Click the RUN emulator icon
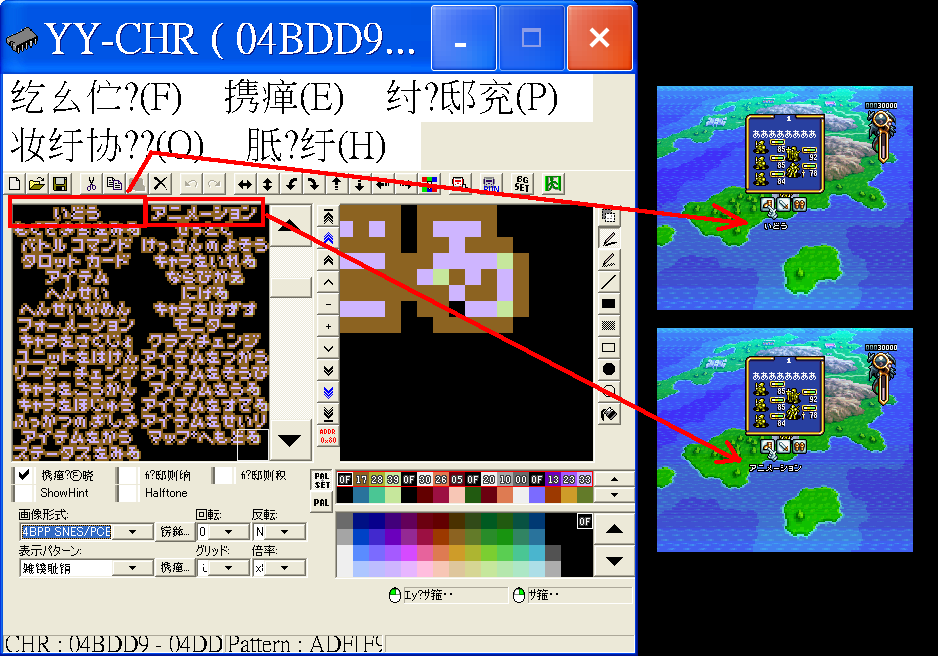 click(491, 184)
